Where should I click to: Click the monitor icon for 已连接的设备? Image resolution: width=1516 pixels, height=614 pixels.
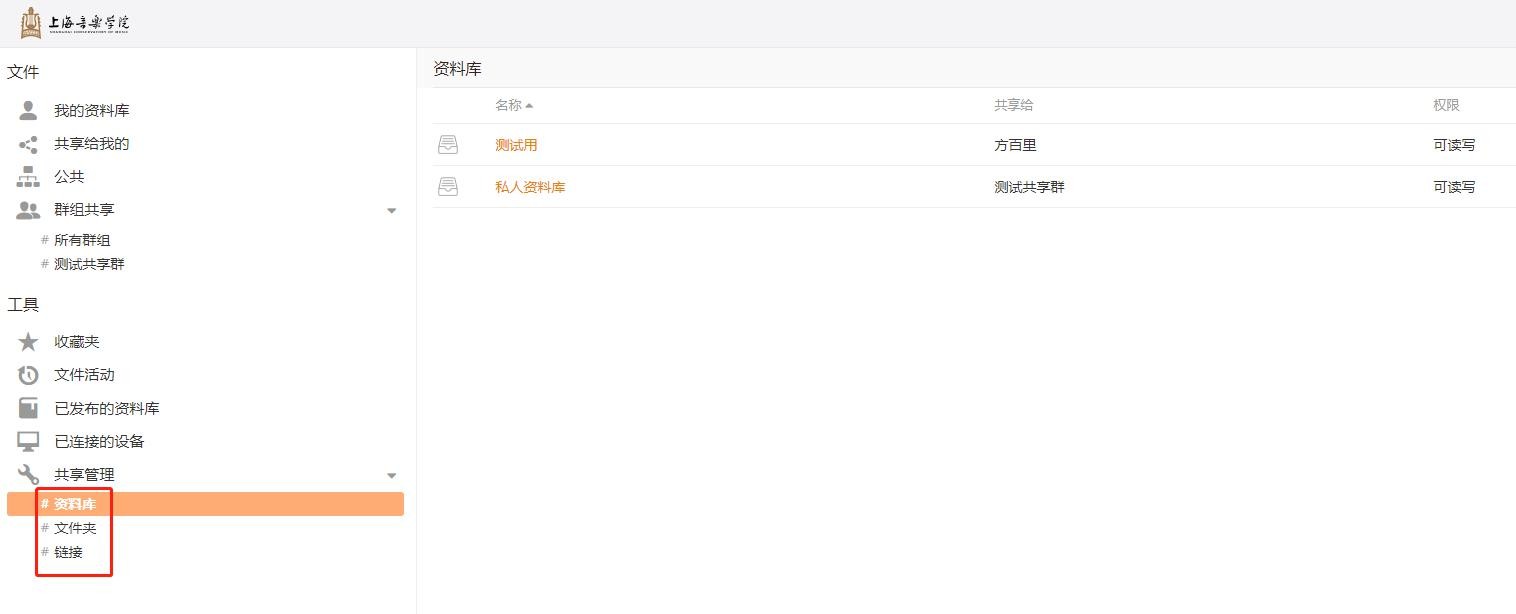click(28, 441)
